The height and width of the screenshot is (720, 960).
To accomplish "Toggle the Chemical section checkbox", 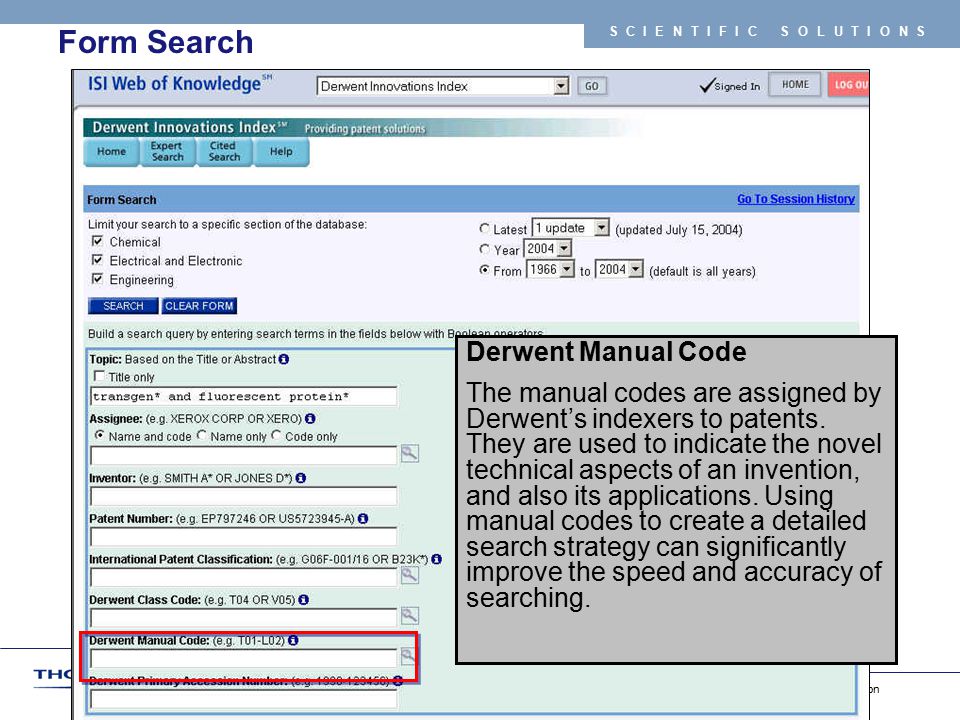I will tap(97, 241).
